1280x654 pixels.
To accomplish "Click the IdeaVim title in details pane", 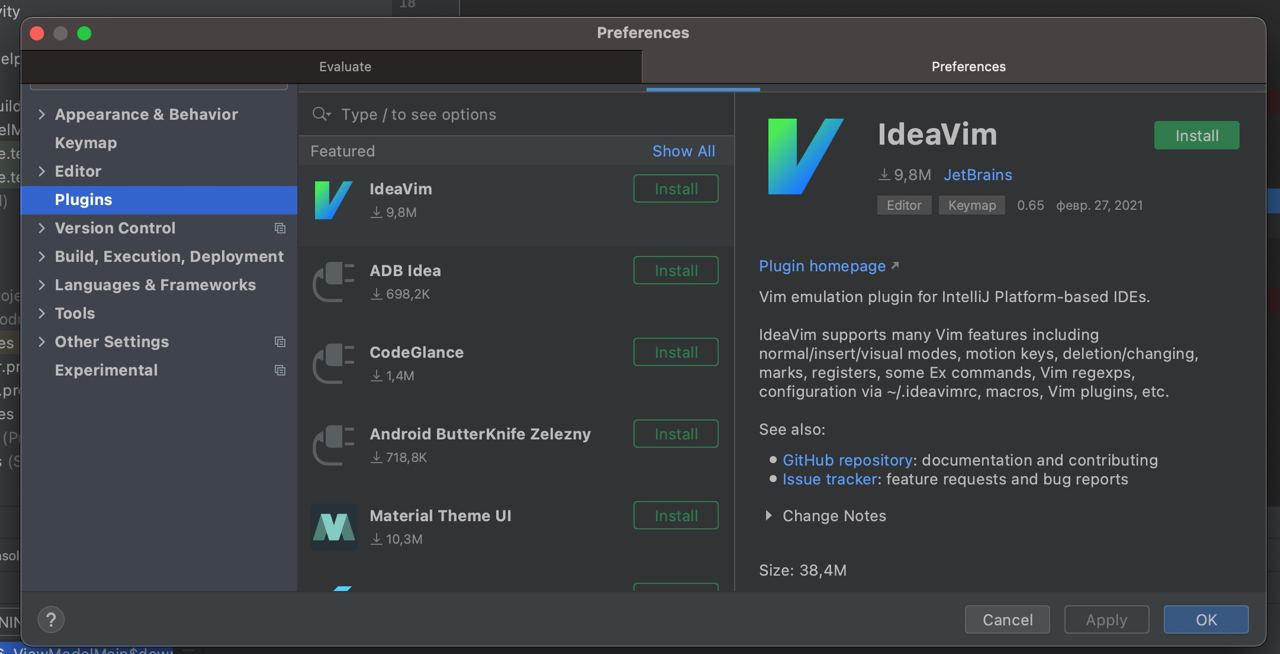I will 937,135.
